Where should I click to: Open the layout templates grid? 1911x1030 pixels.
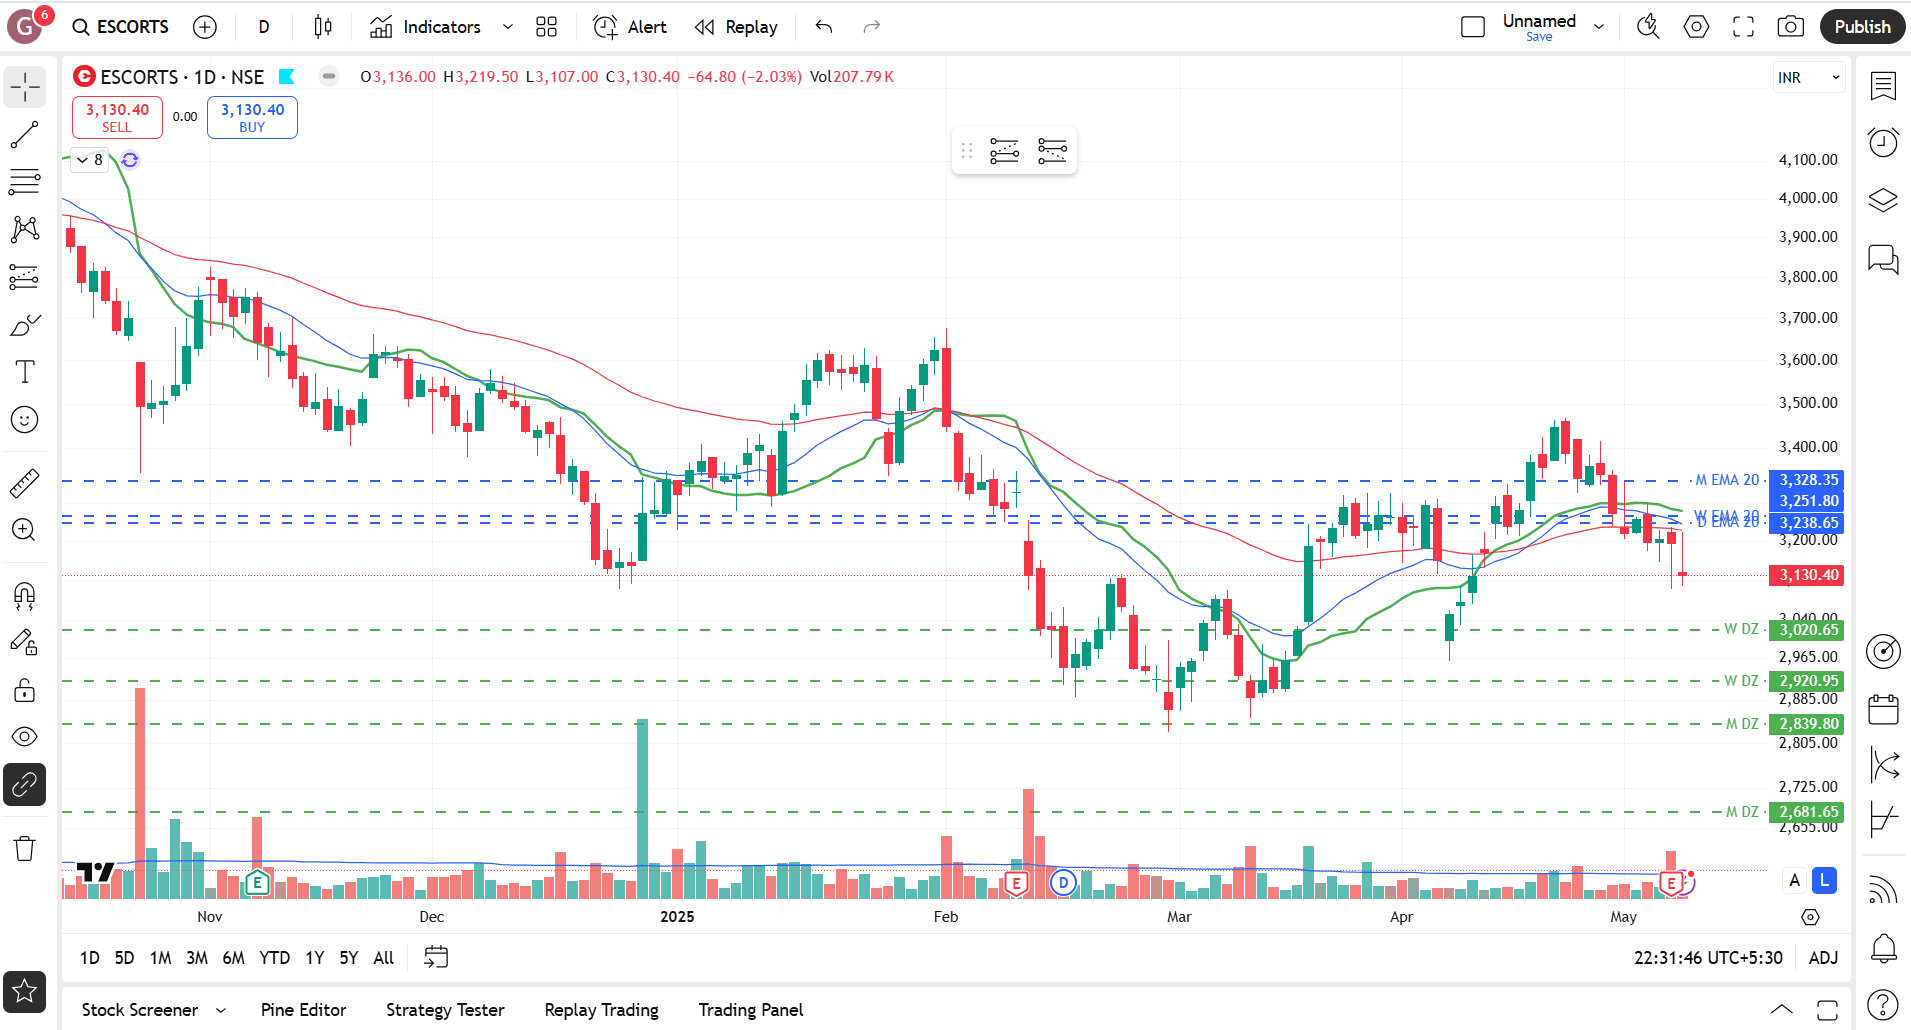click(546, 27)
